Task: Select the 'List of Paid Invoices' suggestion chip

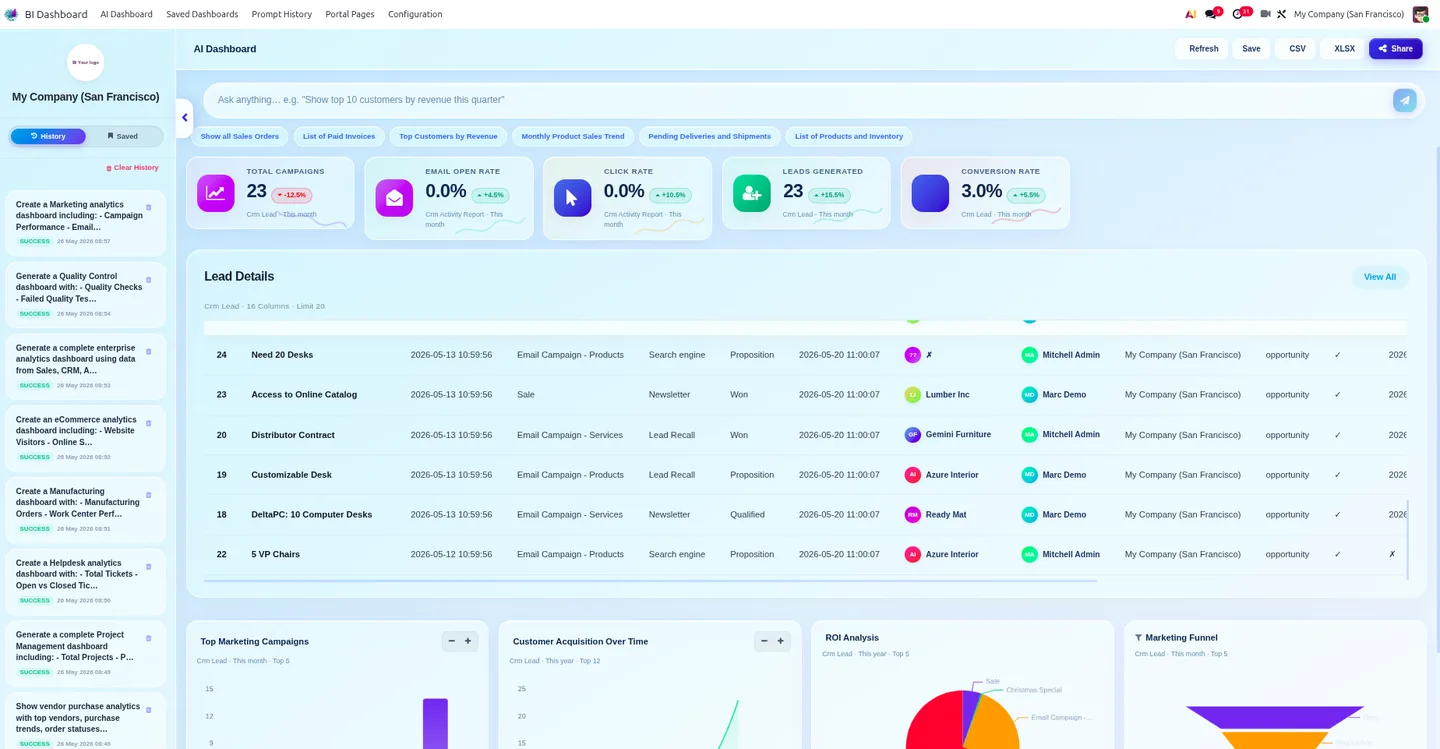Action: pyautogui.click(x=339, y=136)
